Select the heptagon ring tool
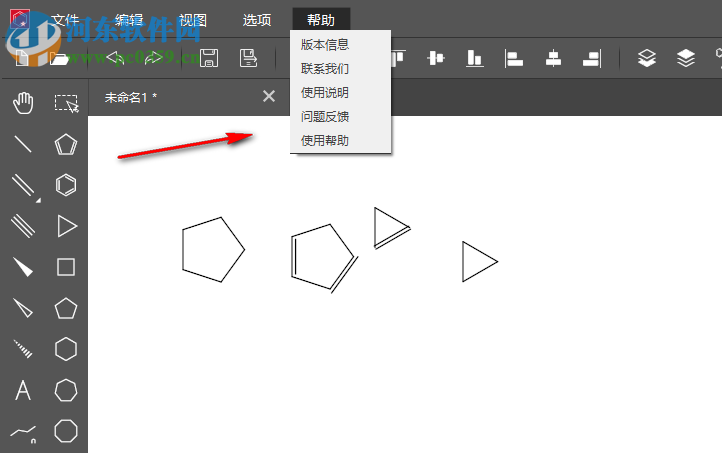This screenshot has width=722, height=453. (66, 390)
